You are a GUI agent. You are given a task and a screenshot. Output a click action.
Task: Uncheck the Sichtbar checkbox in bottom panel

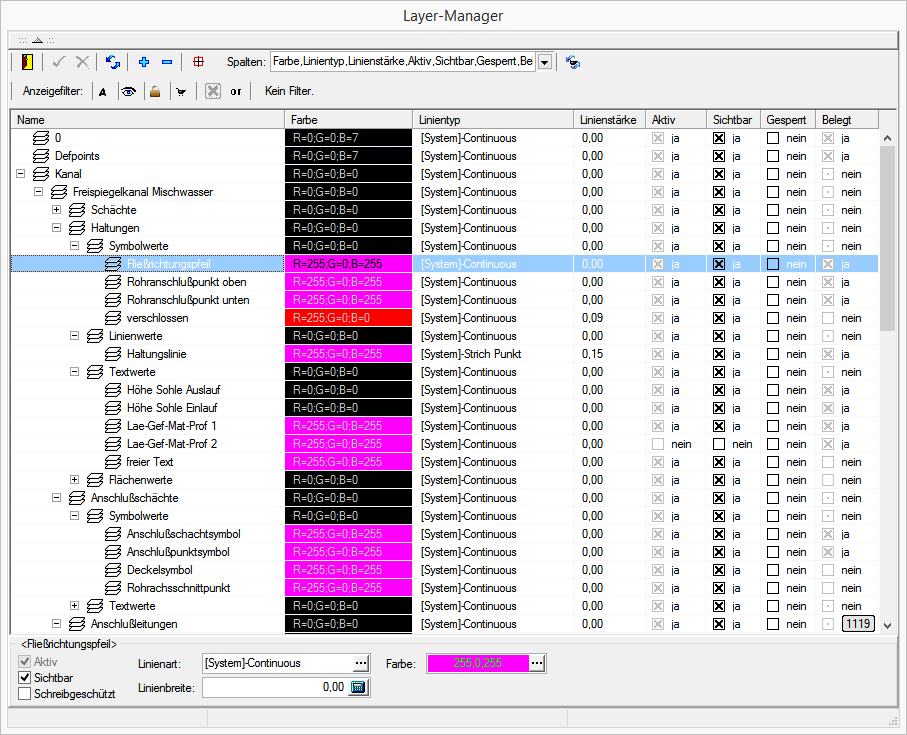pos(25,677)
